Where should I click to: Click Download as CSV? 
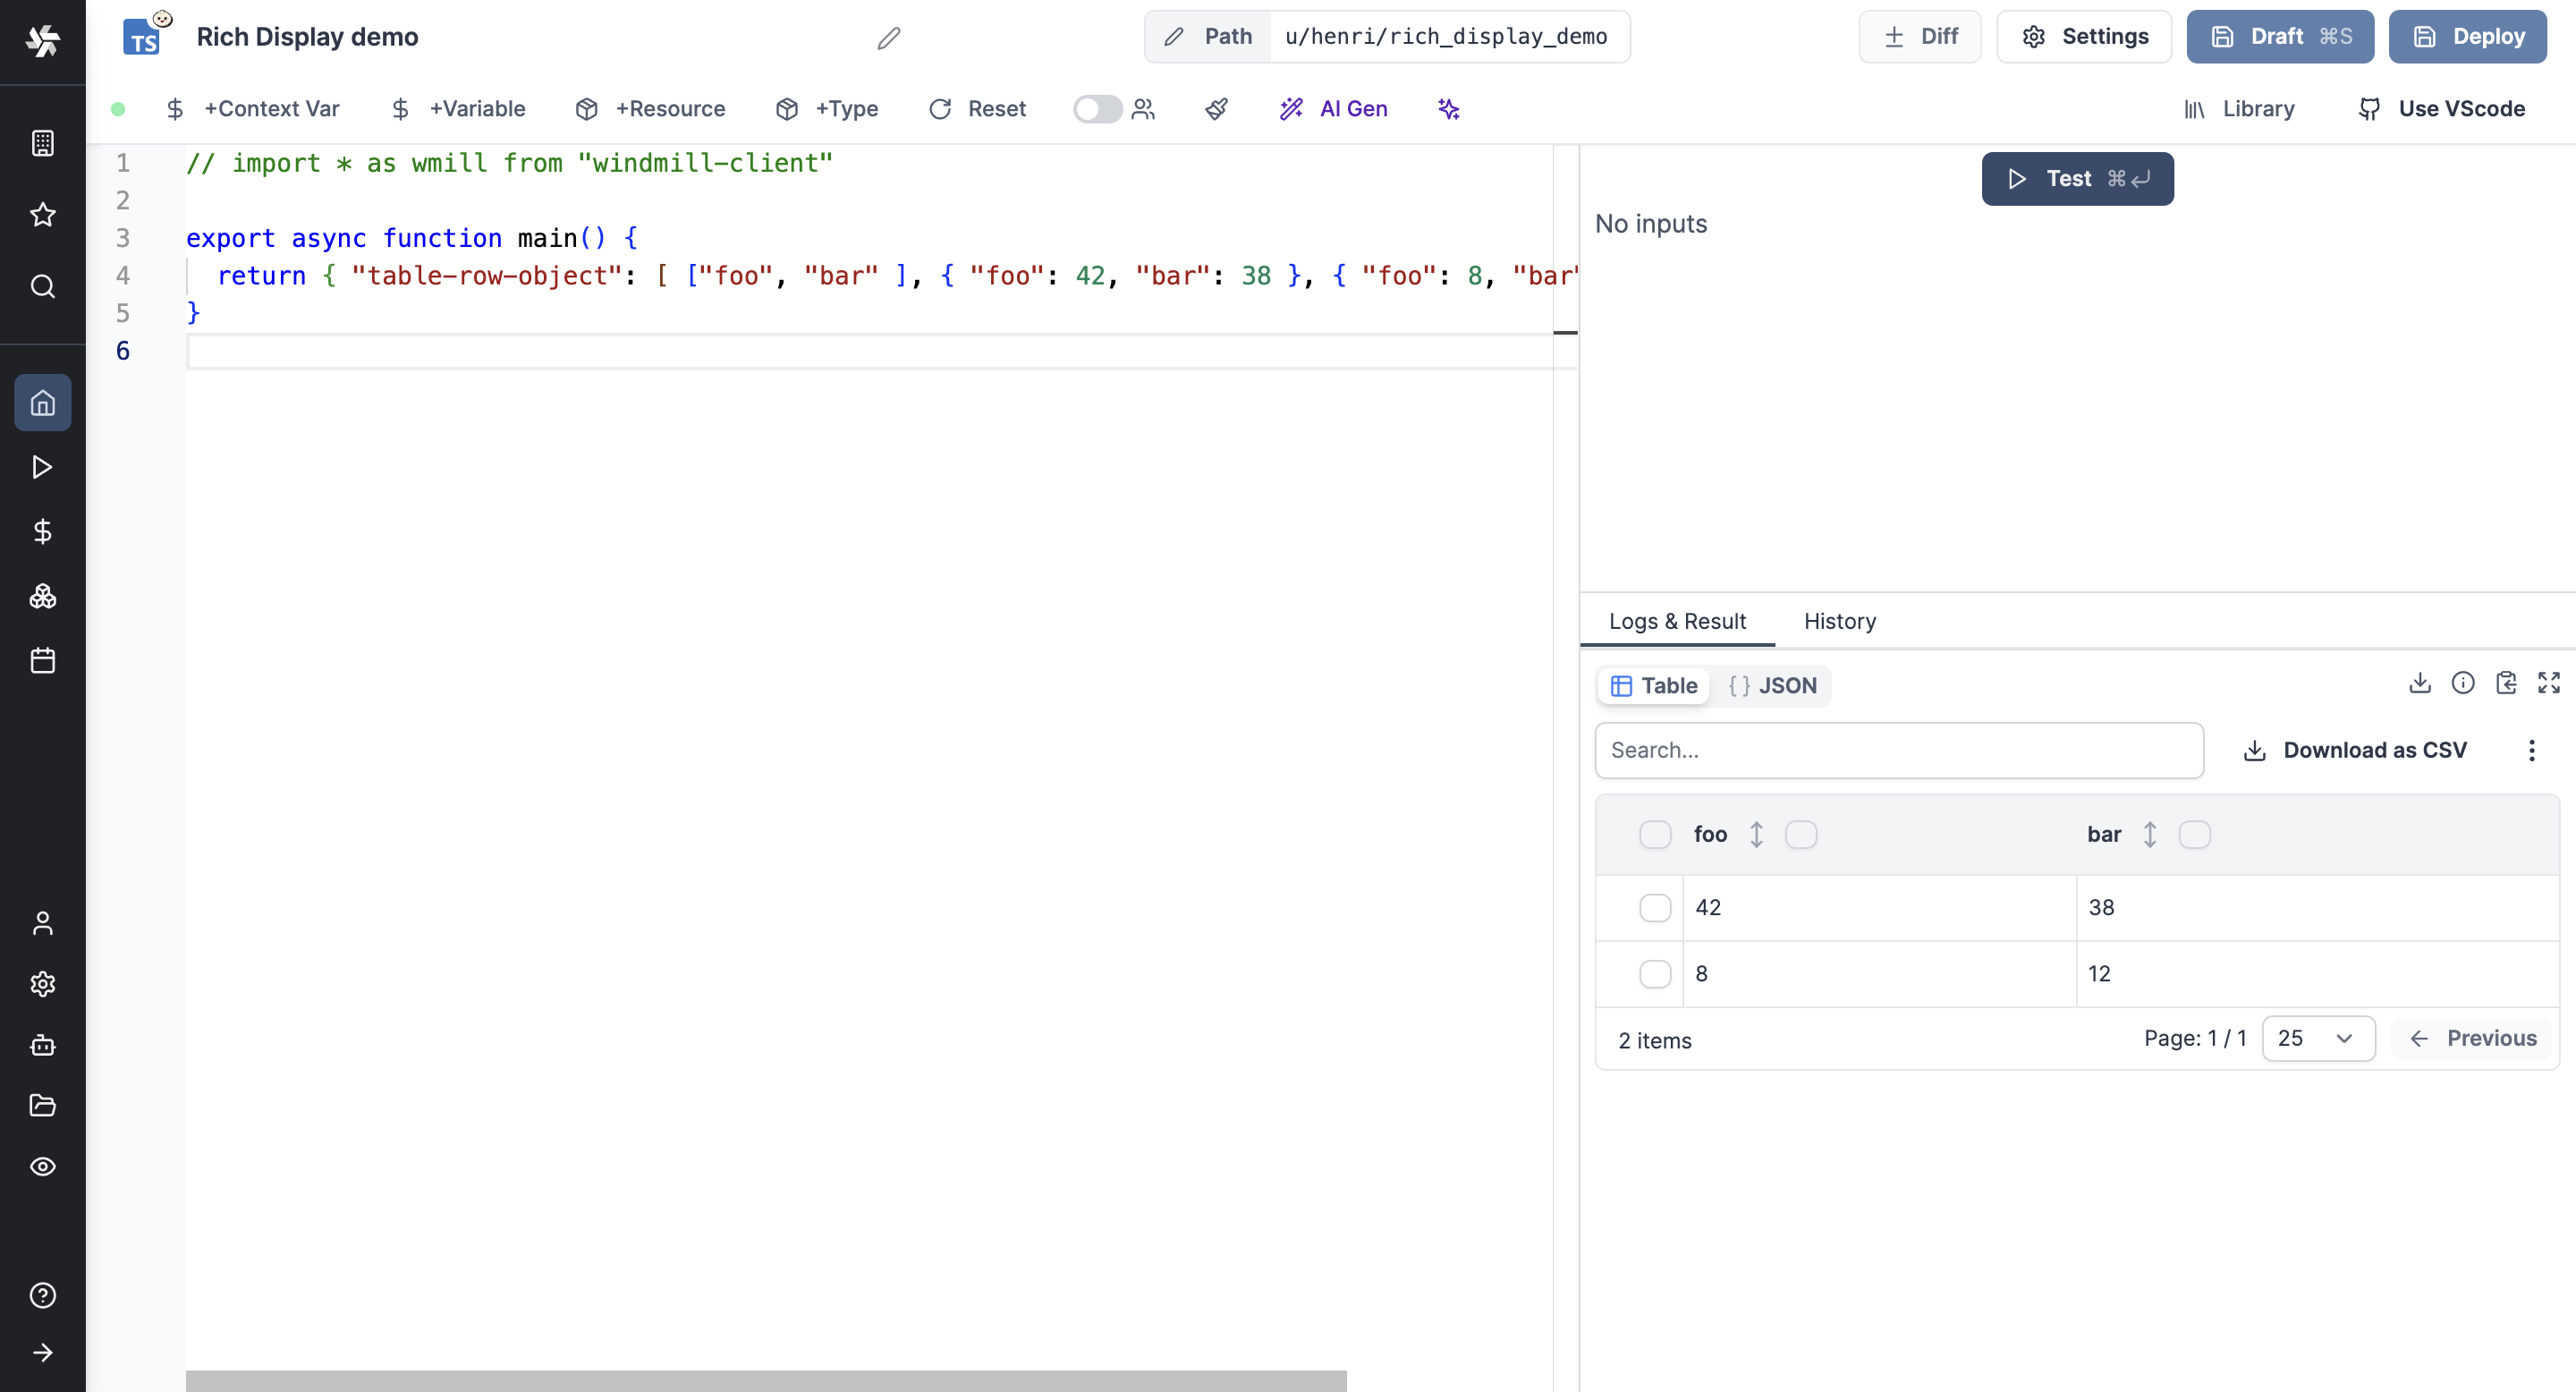pos(2355,750)
